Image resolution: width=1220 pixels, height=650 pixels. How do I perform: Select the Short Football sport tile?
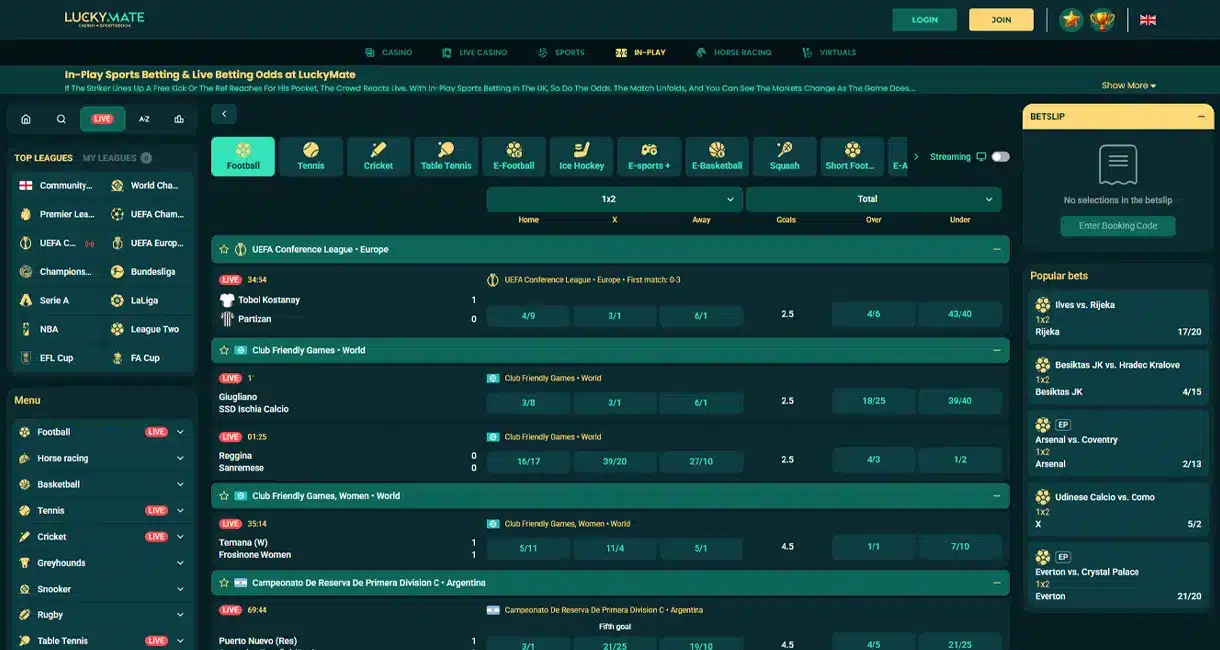[852, 156]
